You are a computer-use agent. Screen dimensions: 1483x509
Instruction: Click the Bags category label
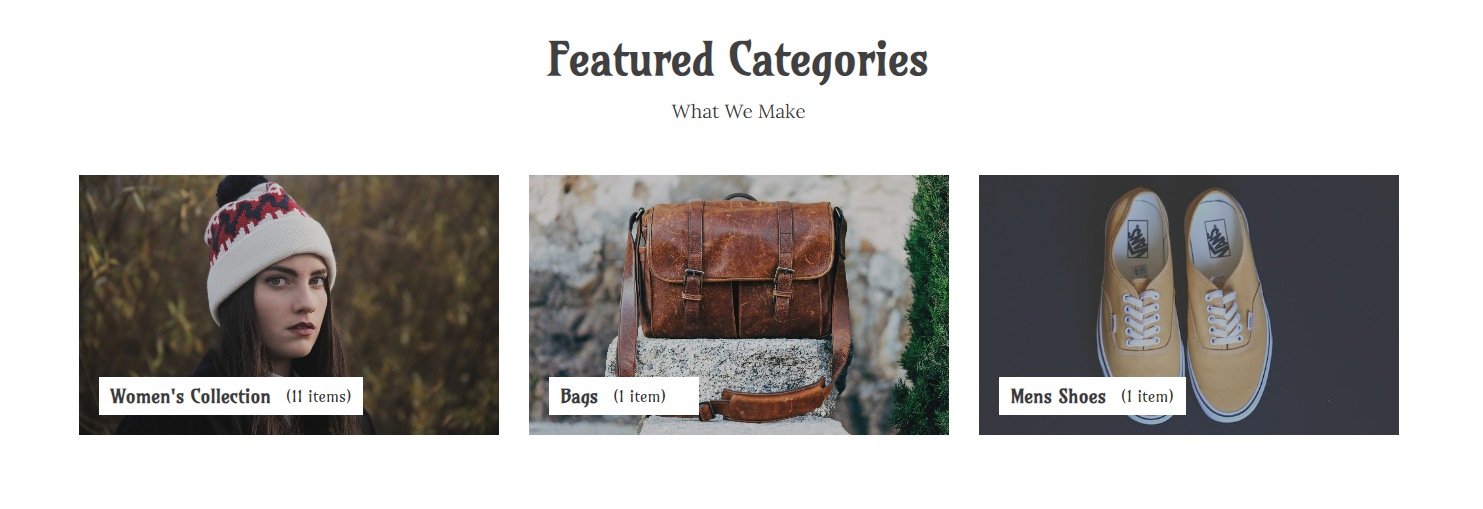coord(579,396)
